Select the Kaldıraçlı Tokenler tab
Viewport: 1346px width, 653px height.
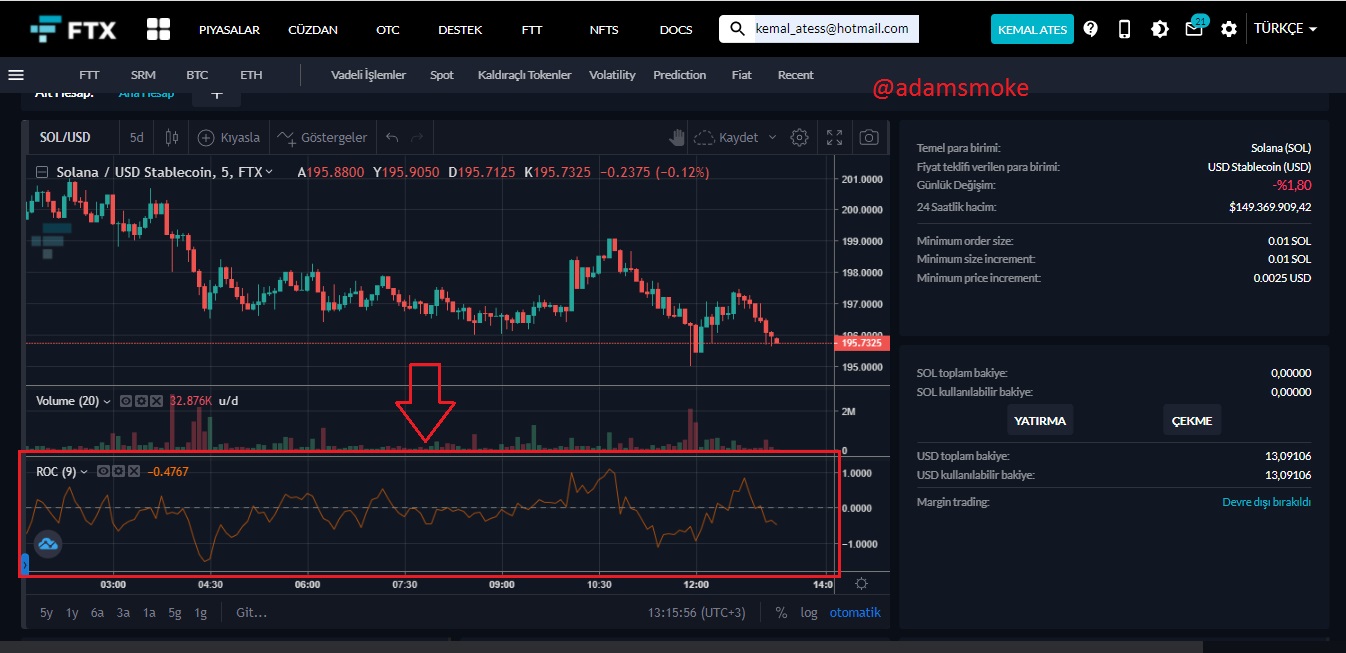pyautogui.click(x=525, y=75)
